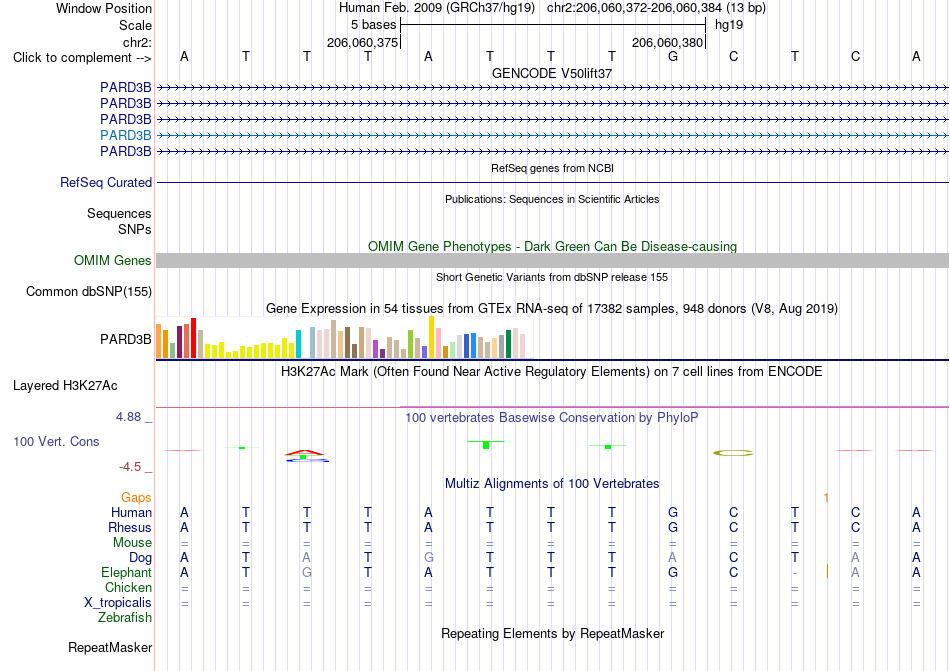Open the RefSeq Curated track label
This screenshot has width=950, height=671.
pyautogui.click(x=105, y=182)
